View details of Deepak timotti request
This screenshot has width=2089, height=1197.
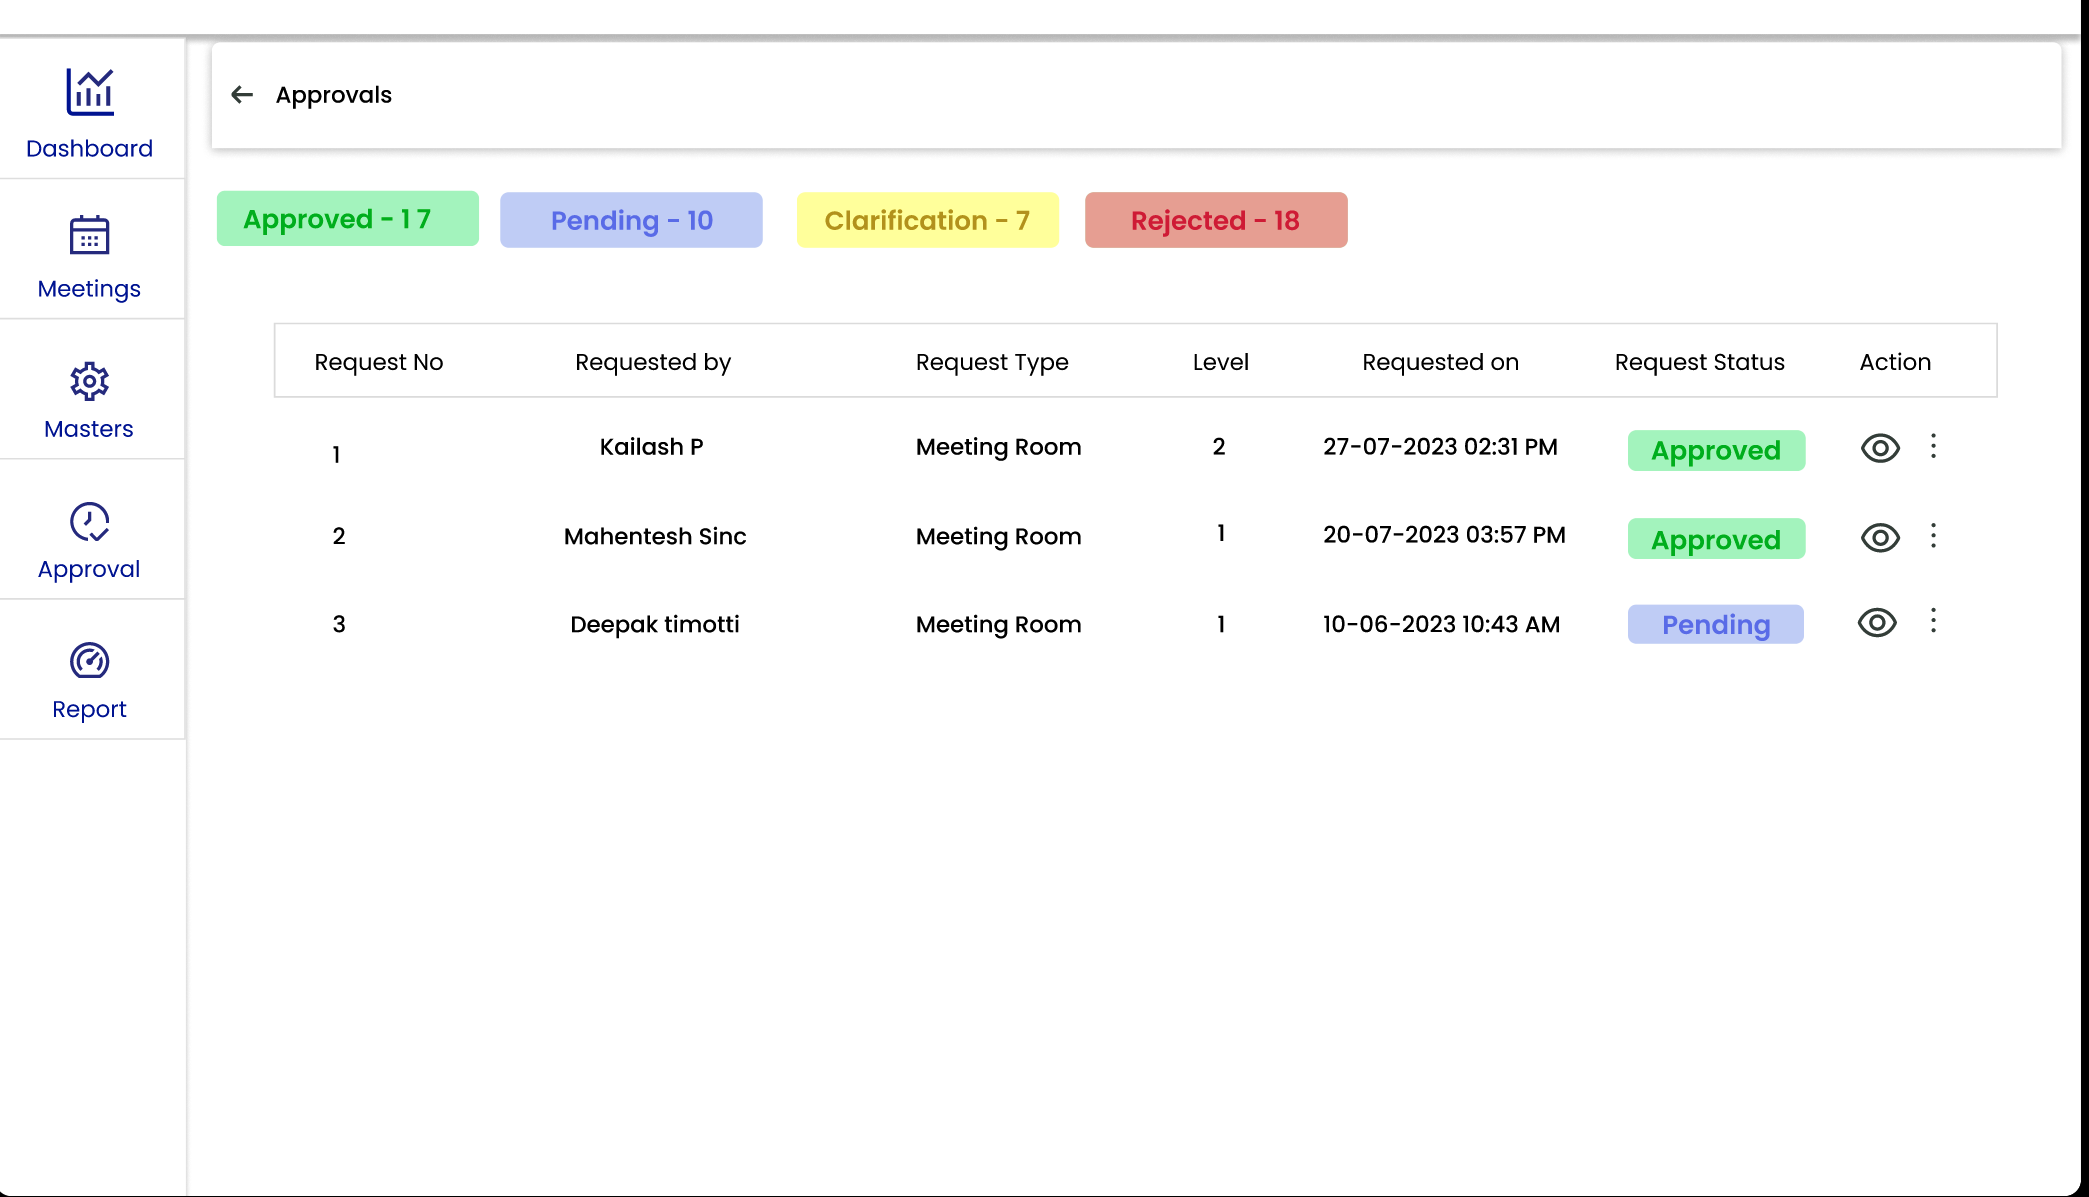point(1878,623)
